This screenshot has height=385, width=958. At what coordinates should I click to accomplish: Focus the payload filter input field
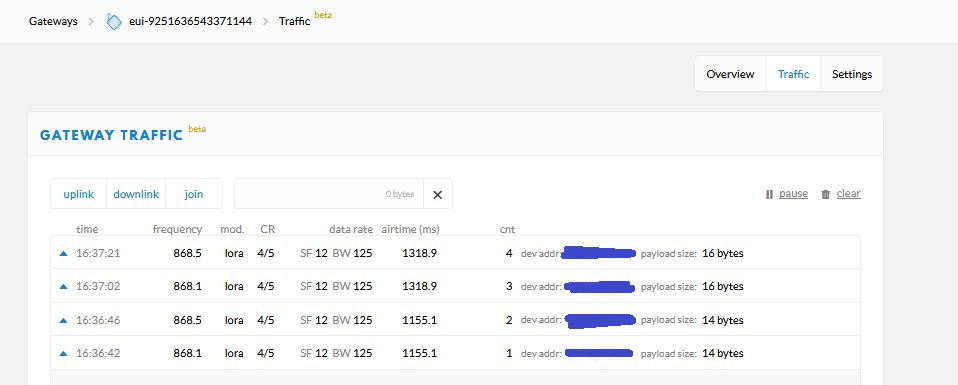(x=329, y=194)
